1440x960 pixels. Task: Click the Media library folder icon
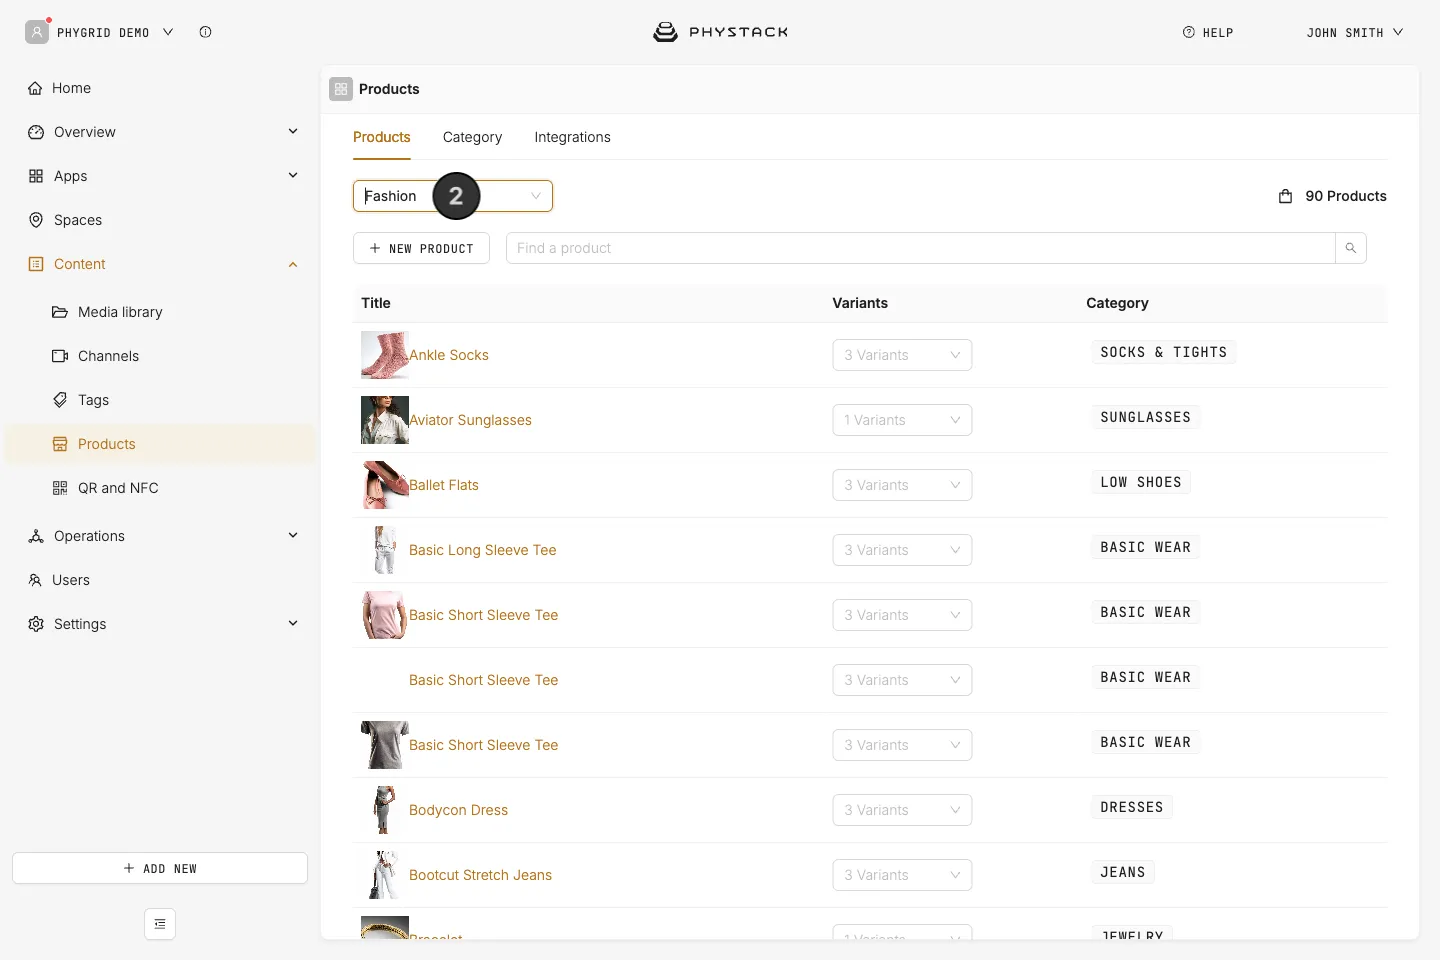point(60,312)
